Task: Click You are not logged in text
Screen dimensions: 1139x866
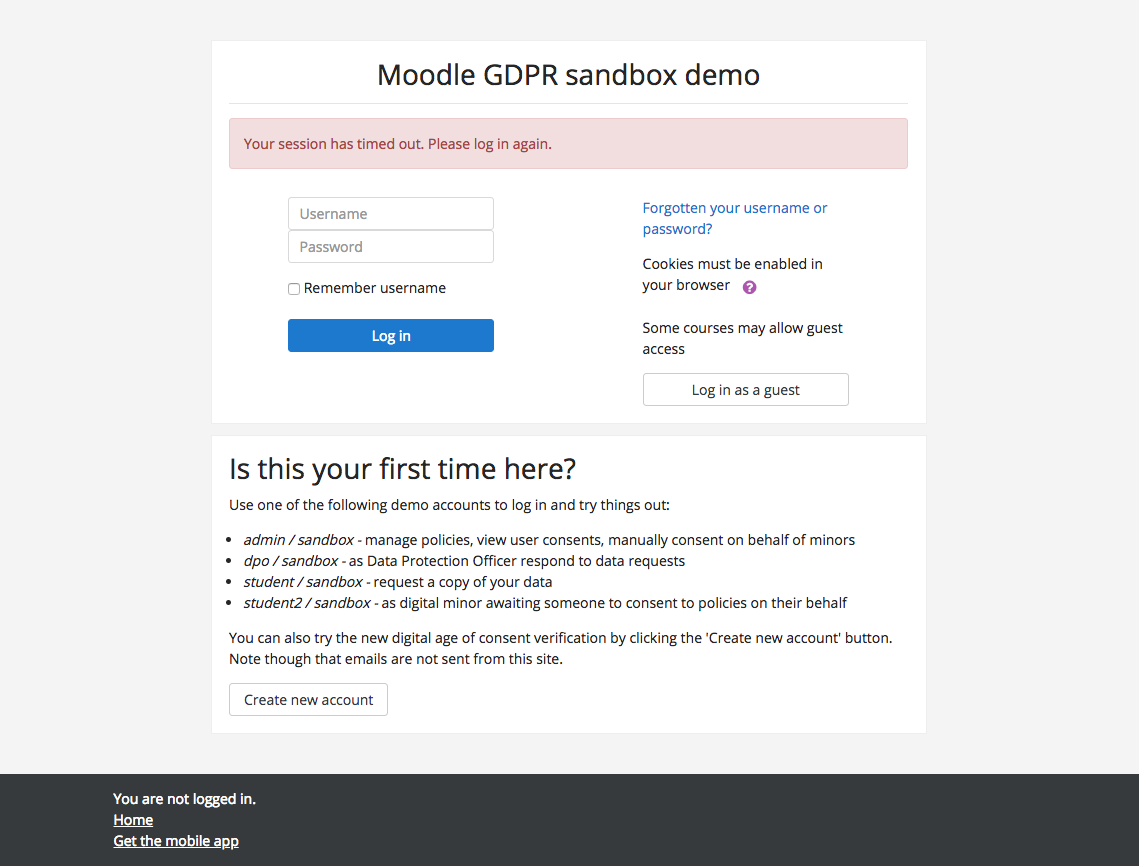Action: pos(185,798)
